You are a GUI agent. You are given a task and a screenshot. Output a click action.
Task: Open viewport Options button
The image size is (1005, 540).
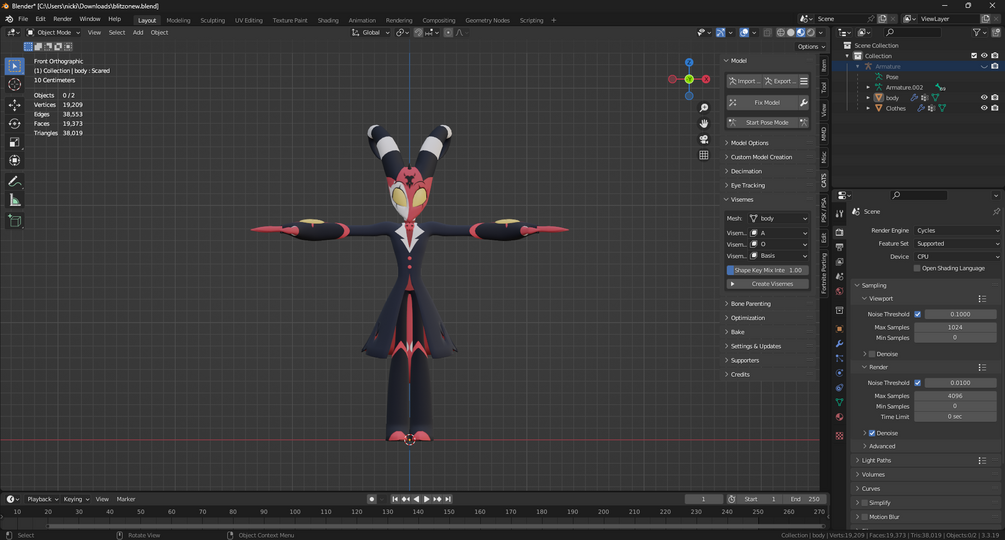click(811, 47)
